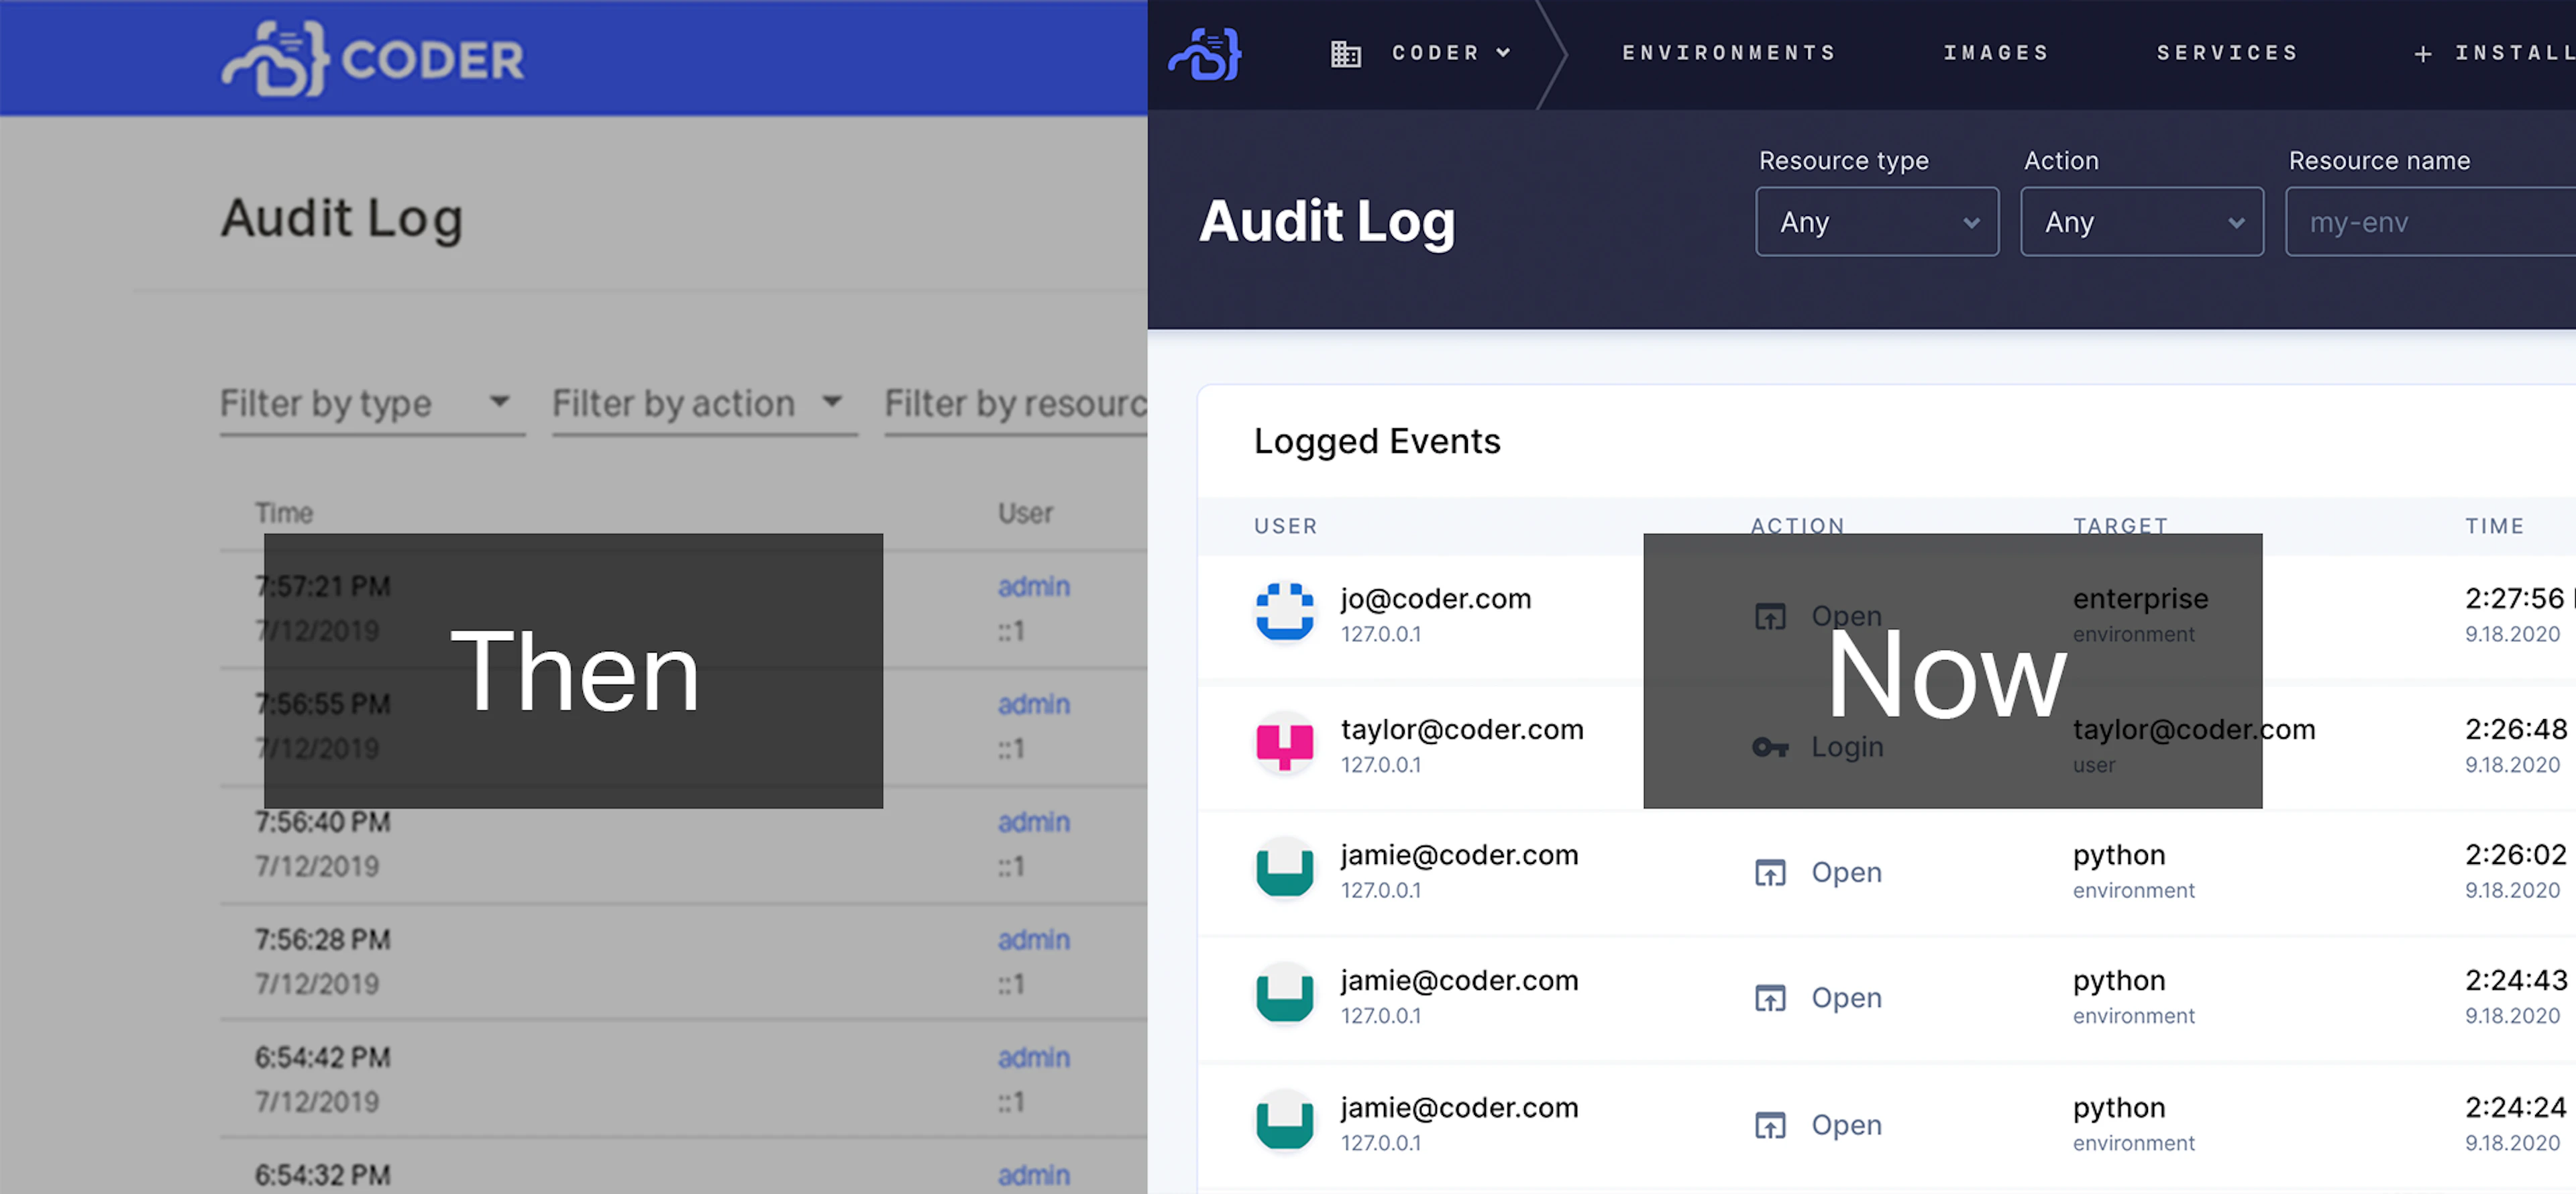2576x1194 pixels.
Task: Click the plus INSTALL menu item
Action: tap(2494, 53)
